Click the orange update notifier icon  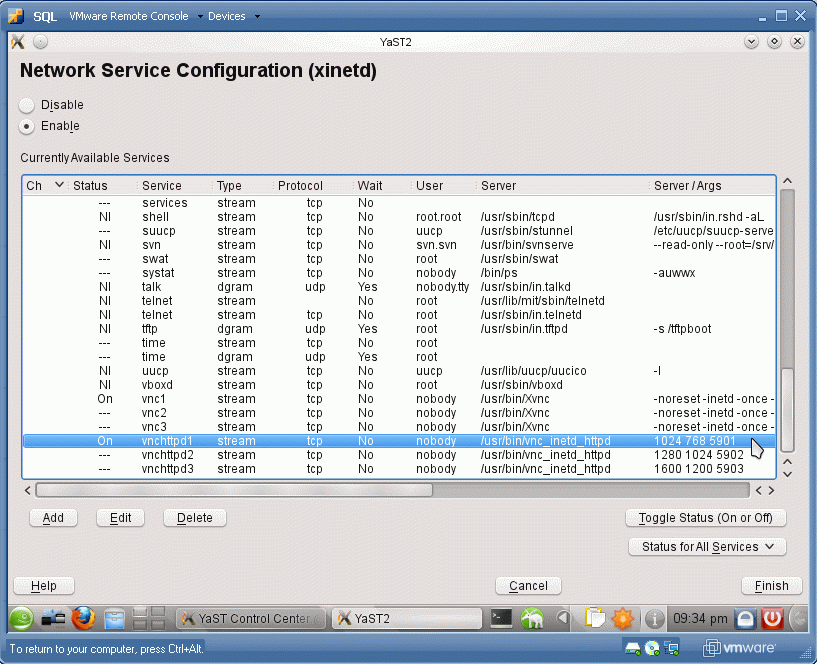click(x=623, y=619)
